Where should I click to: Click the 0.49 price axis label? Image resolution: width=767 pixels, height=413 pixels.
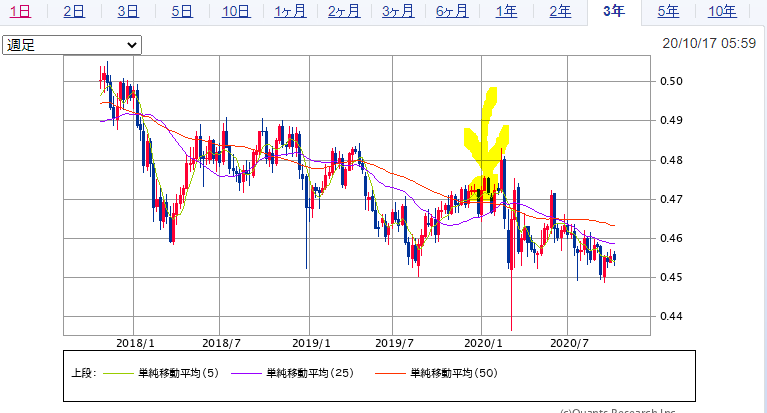tap(671, 120)
